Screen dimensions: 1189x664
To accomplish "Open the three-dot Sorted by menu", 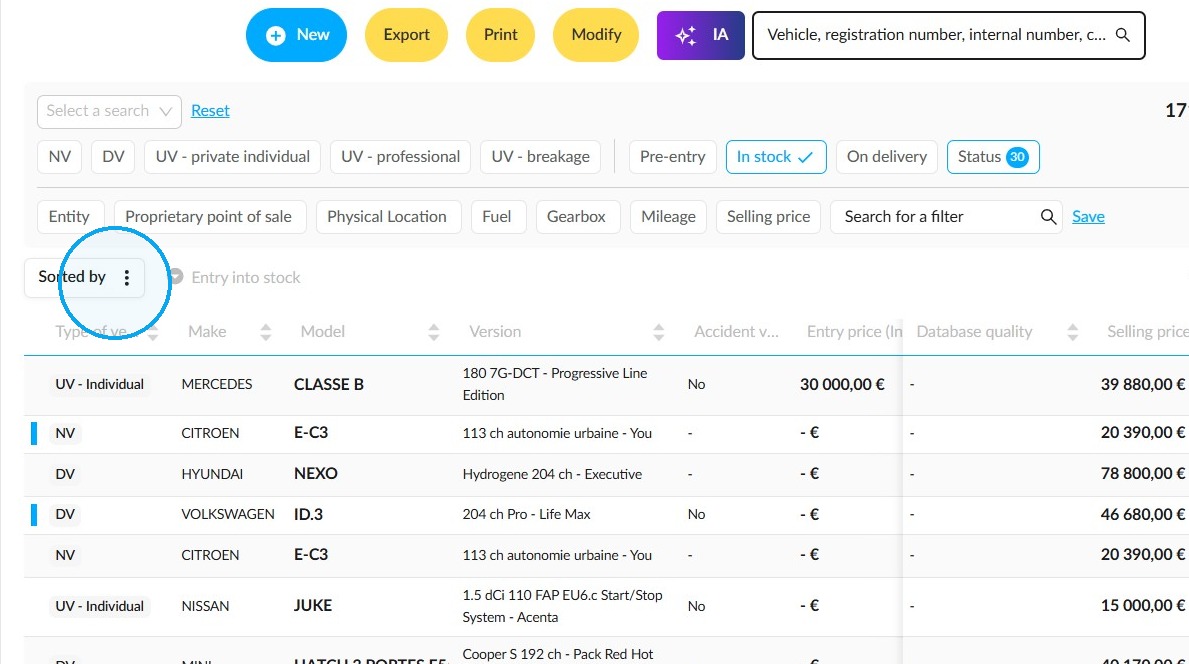I will 127,277.
